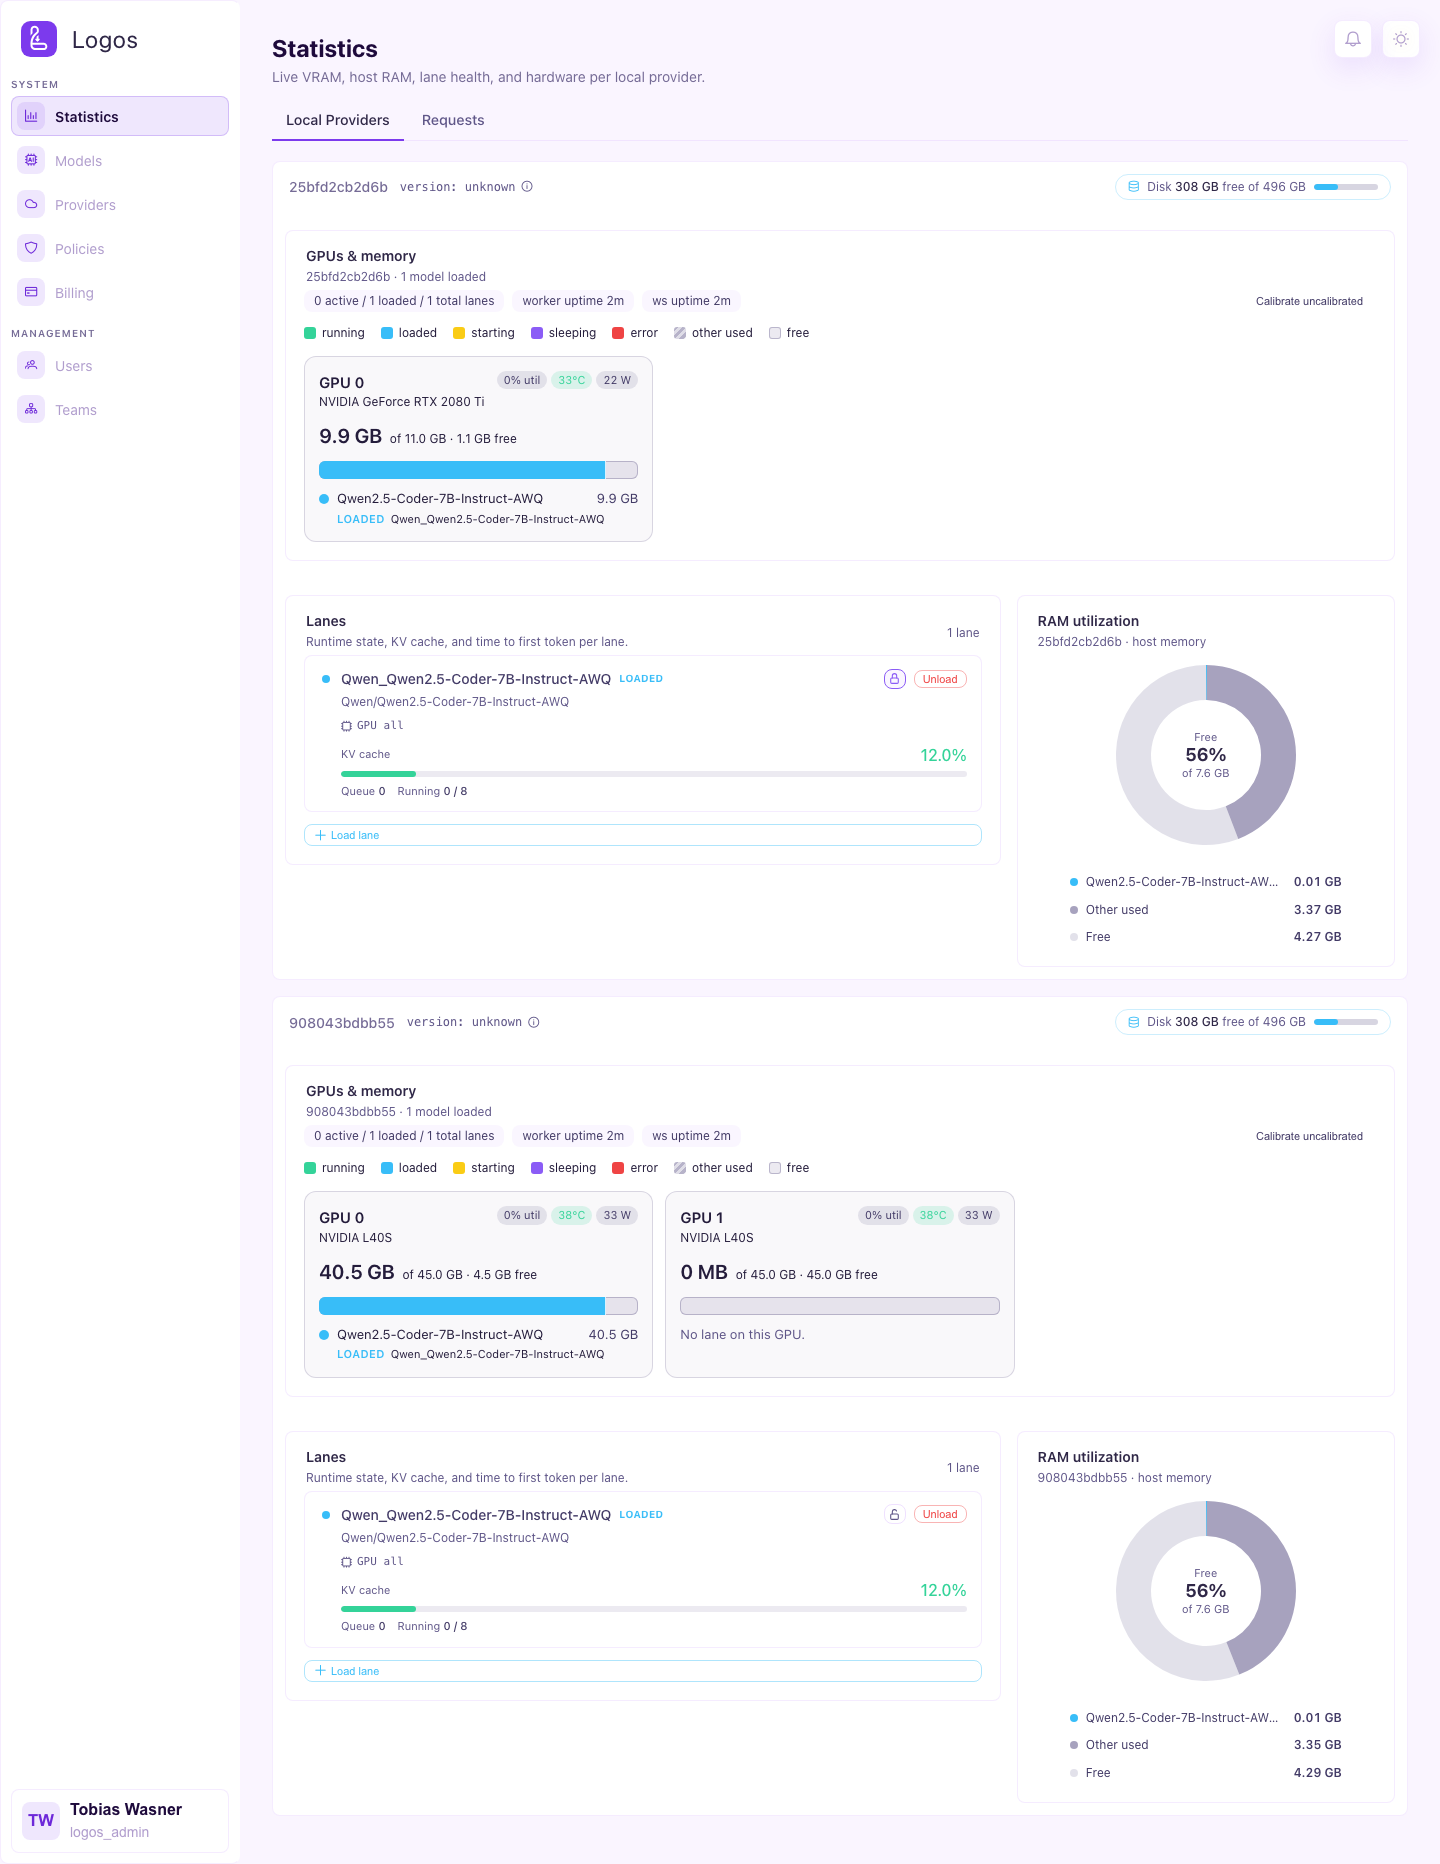Unload the lane on provider 25bfd2cb2d6b
Screen dimensions: 1440x1864
(940, 679)
